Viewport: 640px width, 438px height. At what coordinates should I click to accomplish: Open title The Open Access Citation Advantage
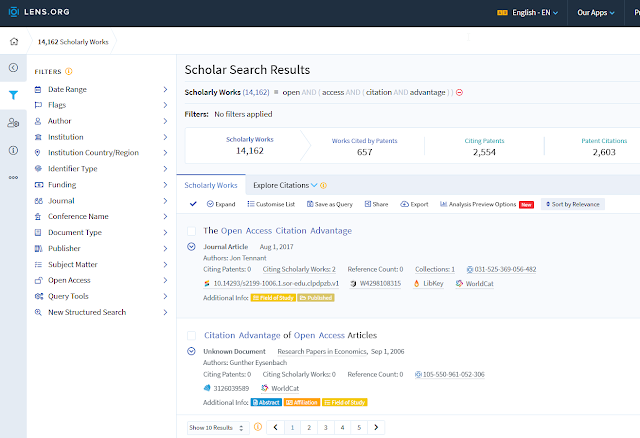tap(278, 231)
